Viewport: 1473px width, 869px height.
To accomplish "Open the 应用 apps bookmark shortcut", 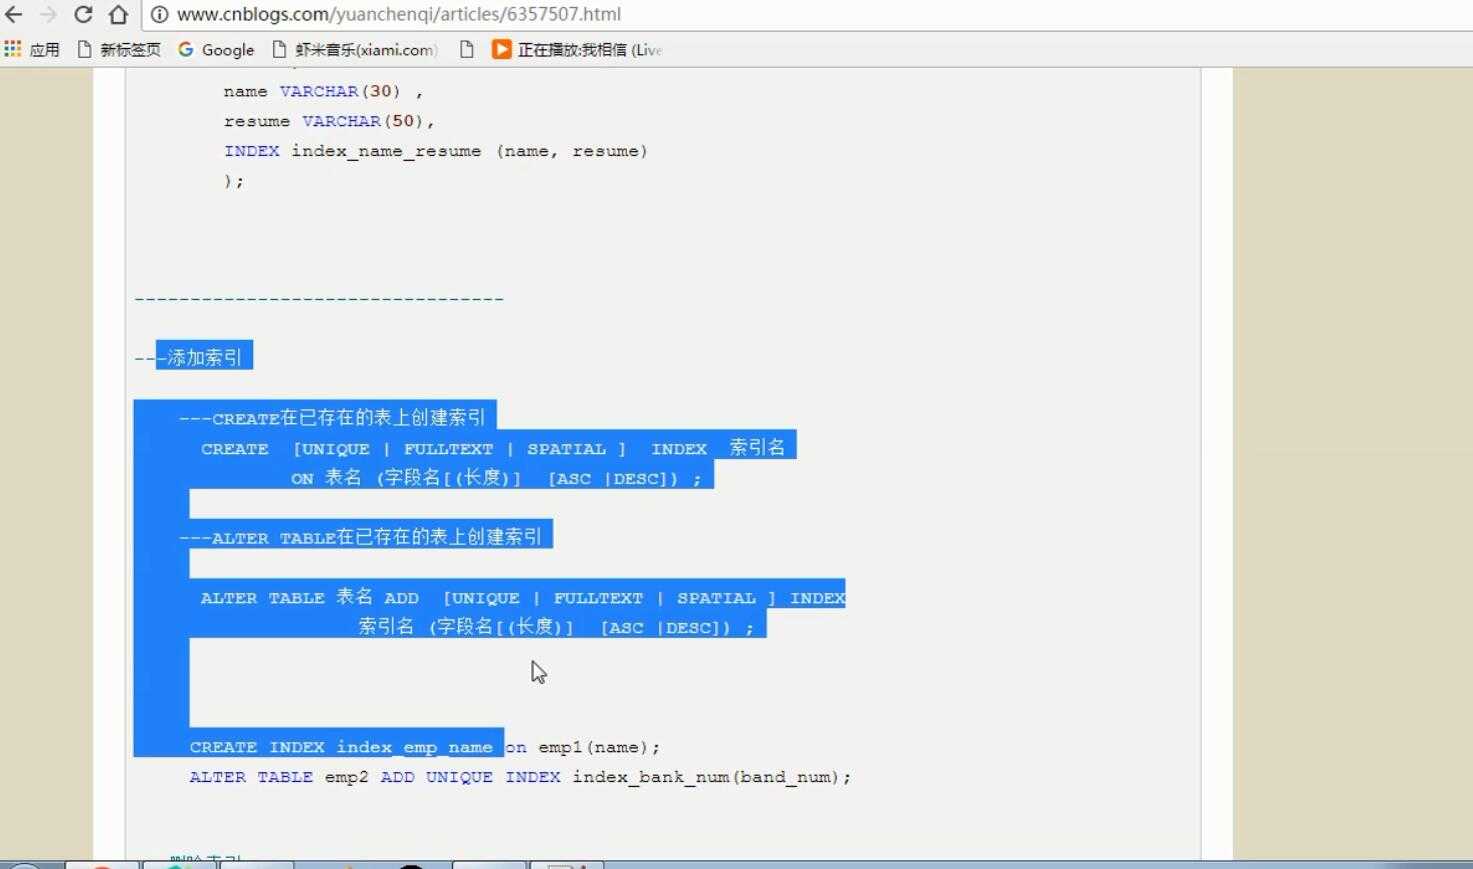I will (x=32, y=49).
